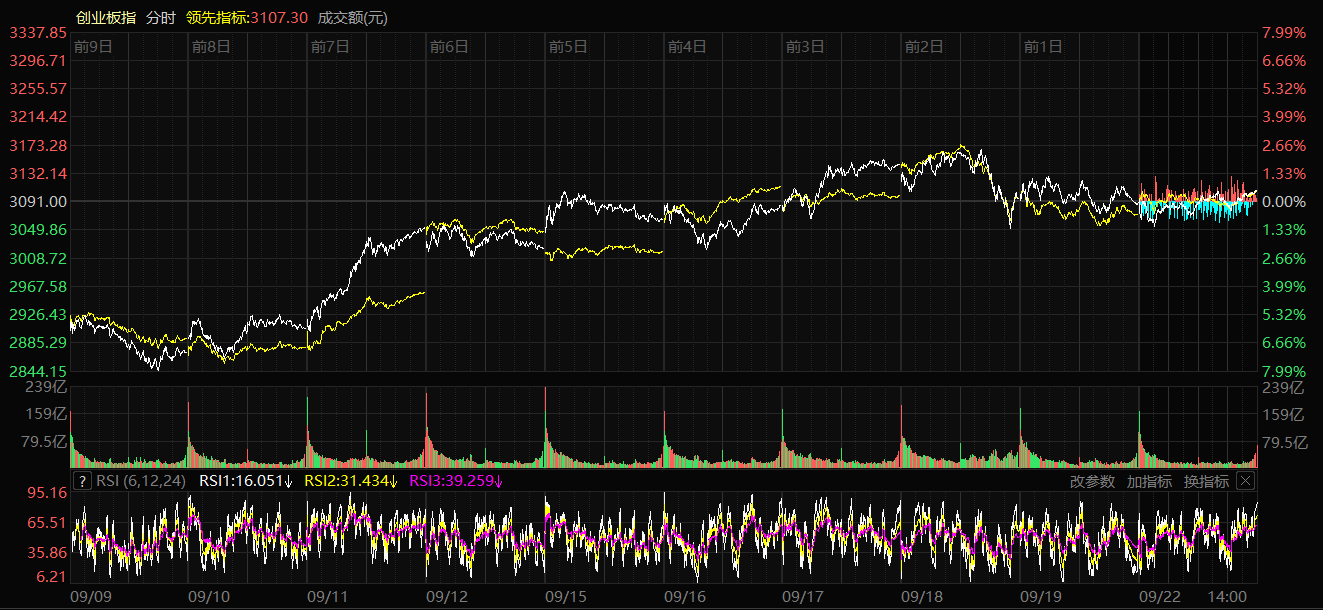The image size is (1323, 610).
Task: Click the RSI (6,12,24) indicator name
Action: click(142, 481)
